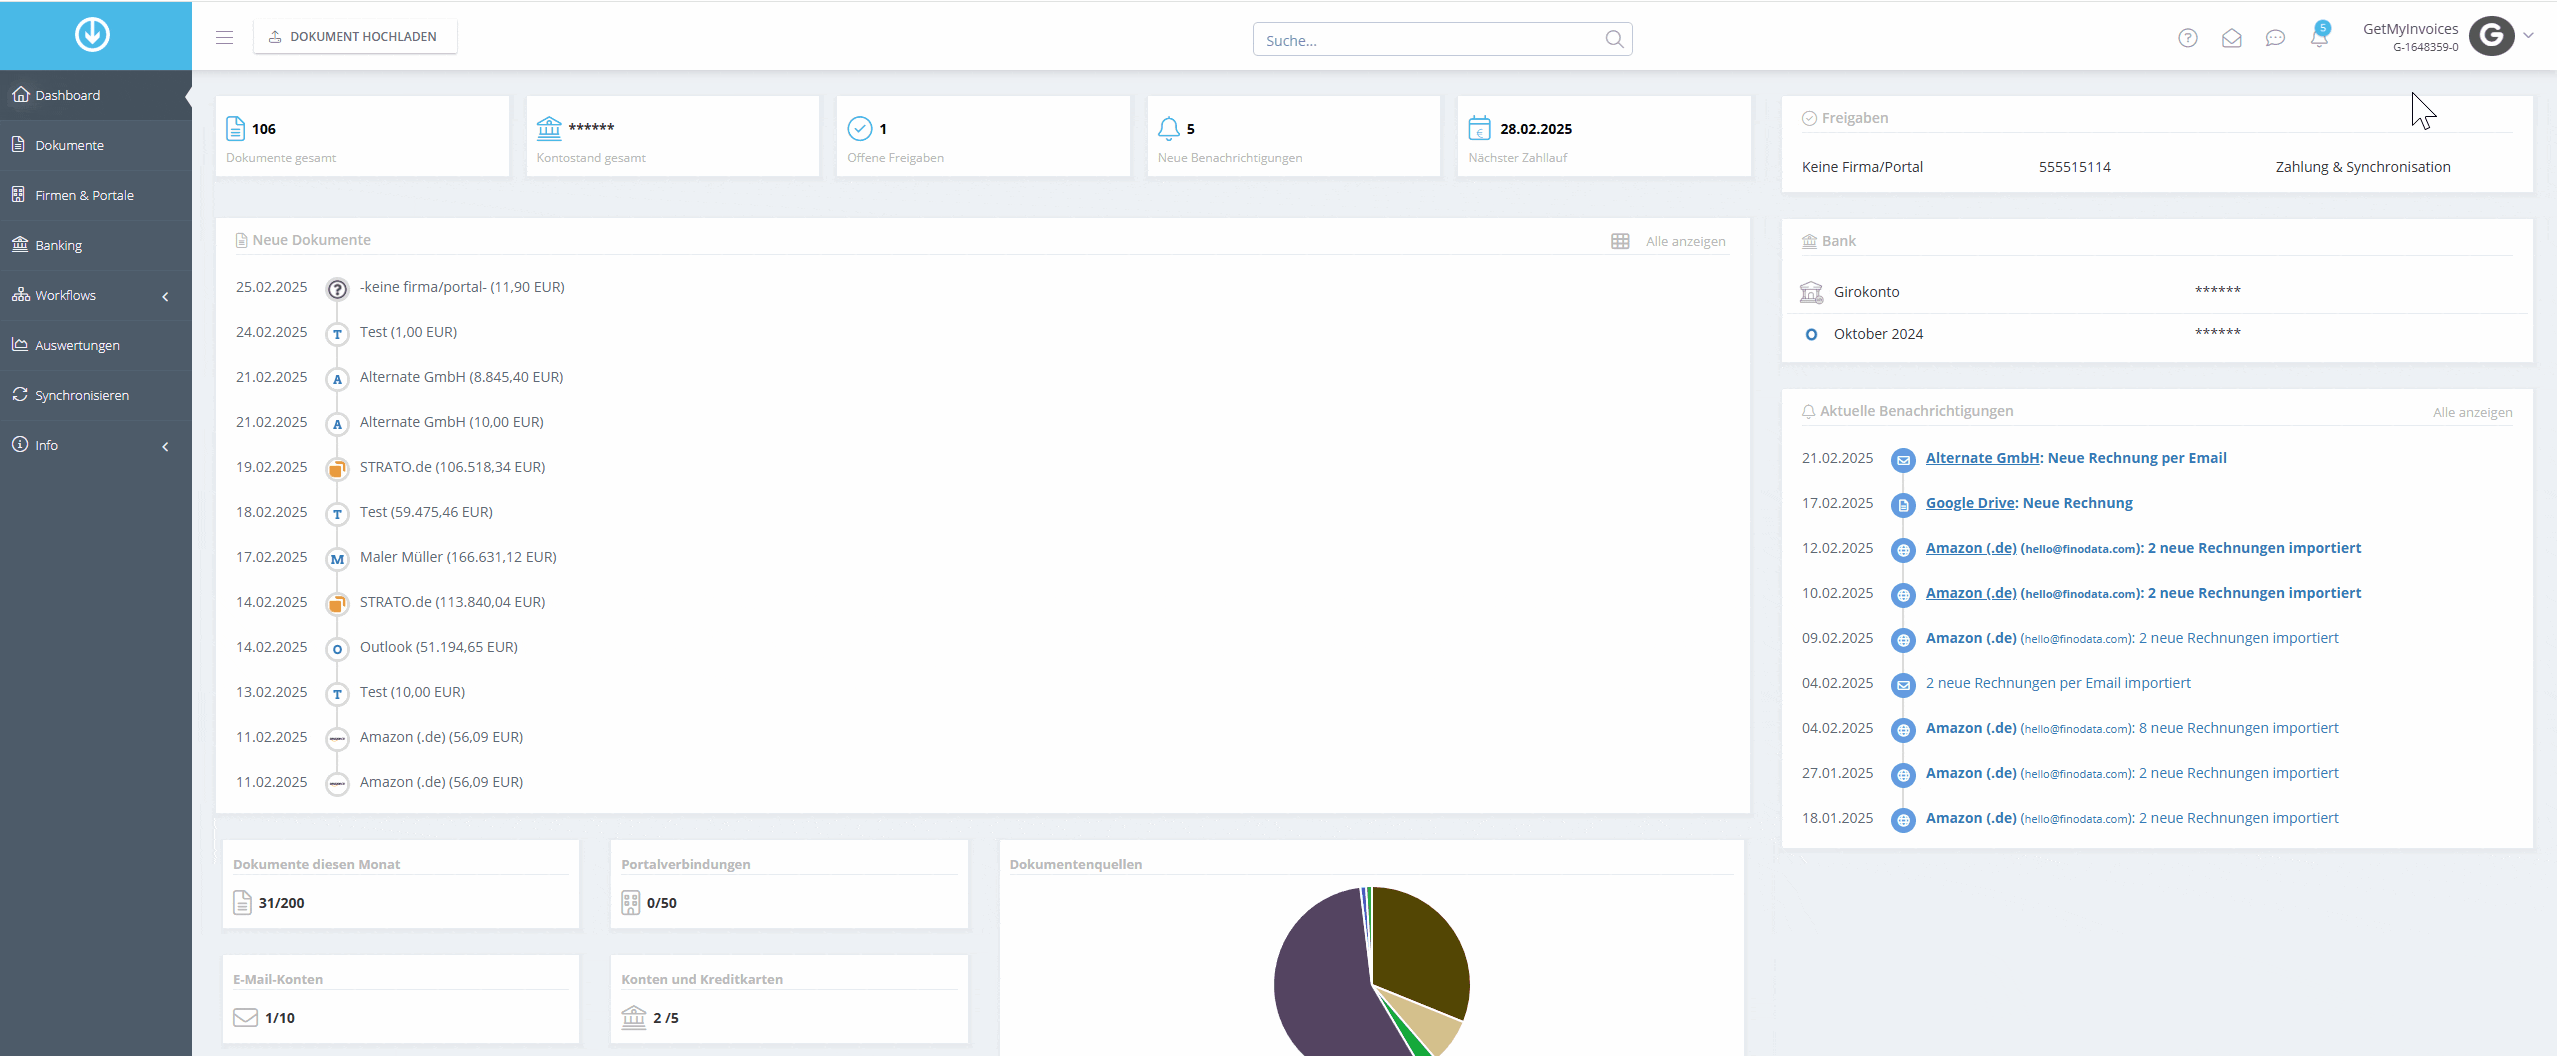Expand the account dropdown chevron next to avatar
Viewport: 2557px width, 1056px height.
coord(2528,35)
